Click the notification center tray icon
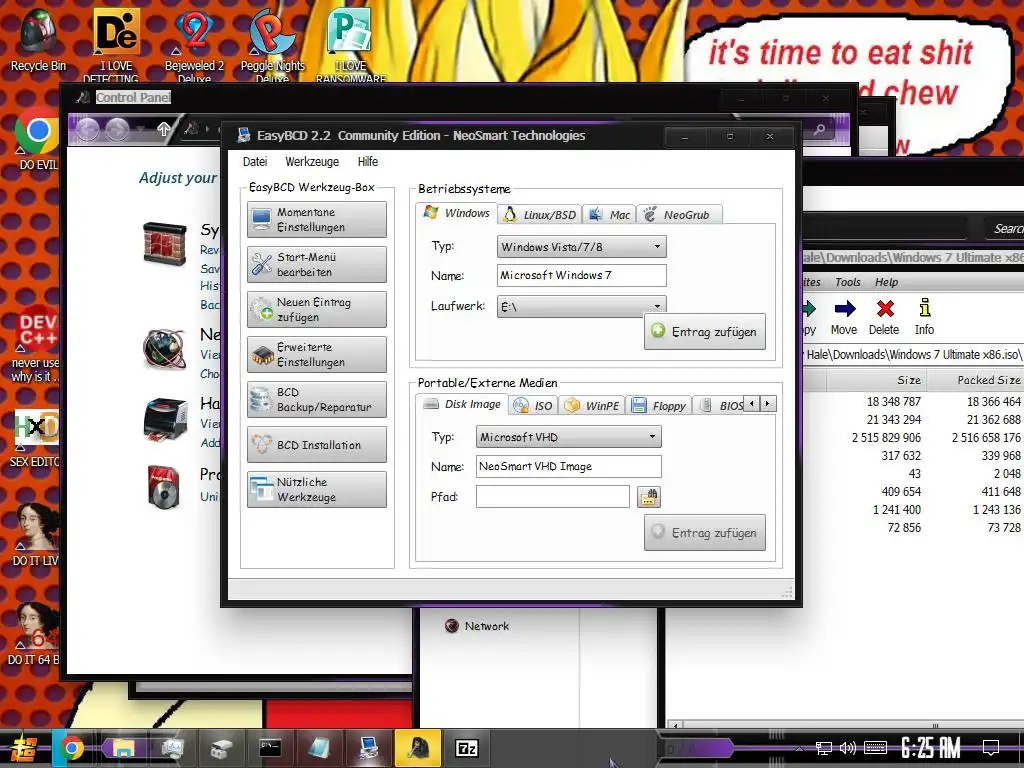 pos(991,748)
